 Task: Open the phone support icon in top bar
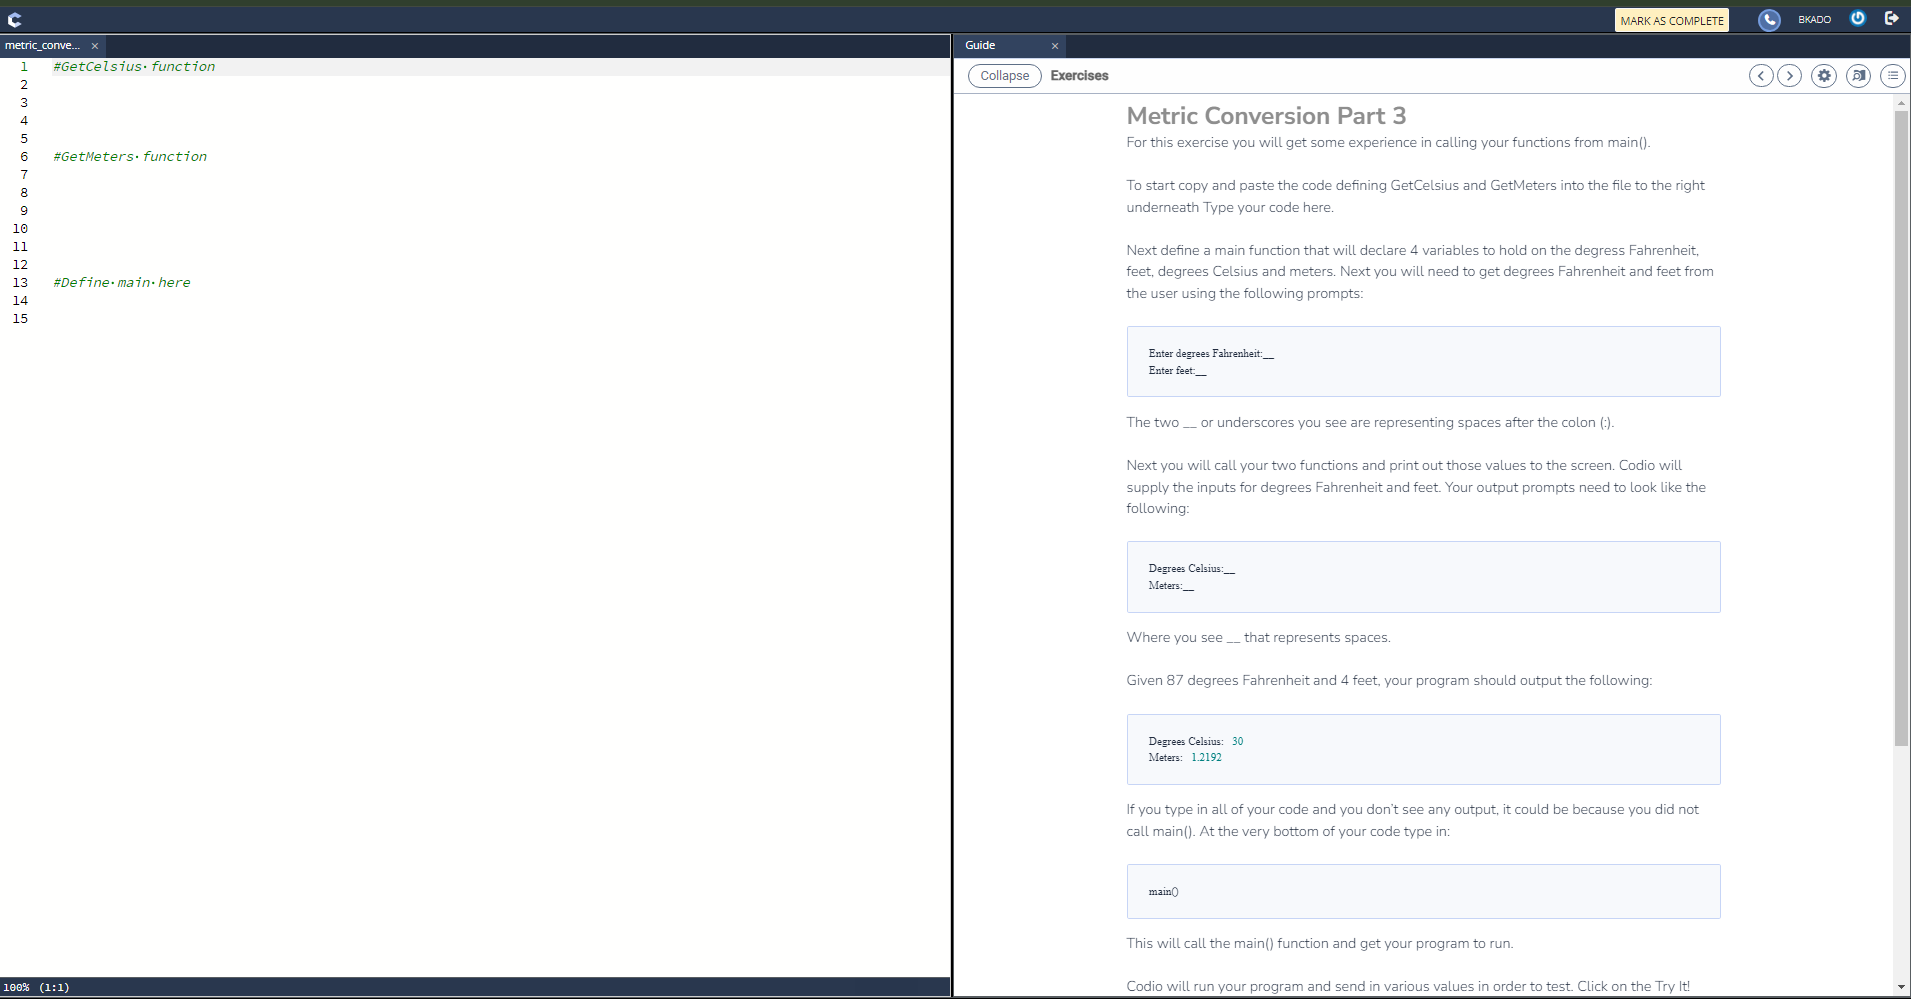(x=1768, y=19)
